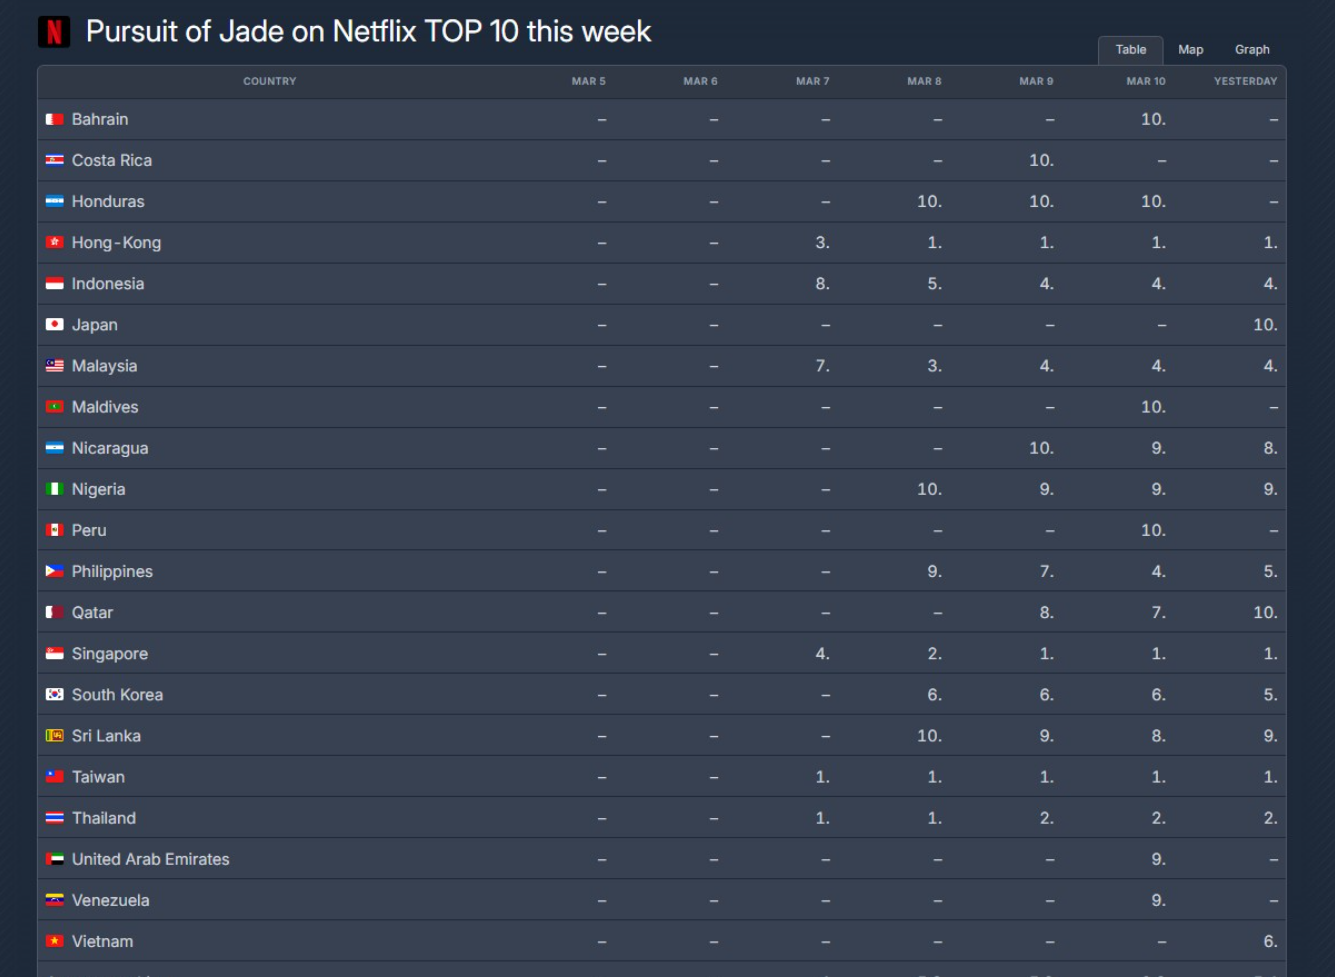Click the Netflix logo icon
The image size is (1335, 977).
(54, 32)
